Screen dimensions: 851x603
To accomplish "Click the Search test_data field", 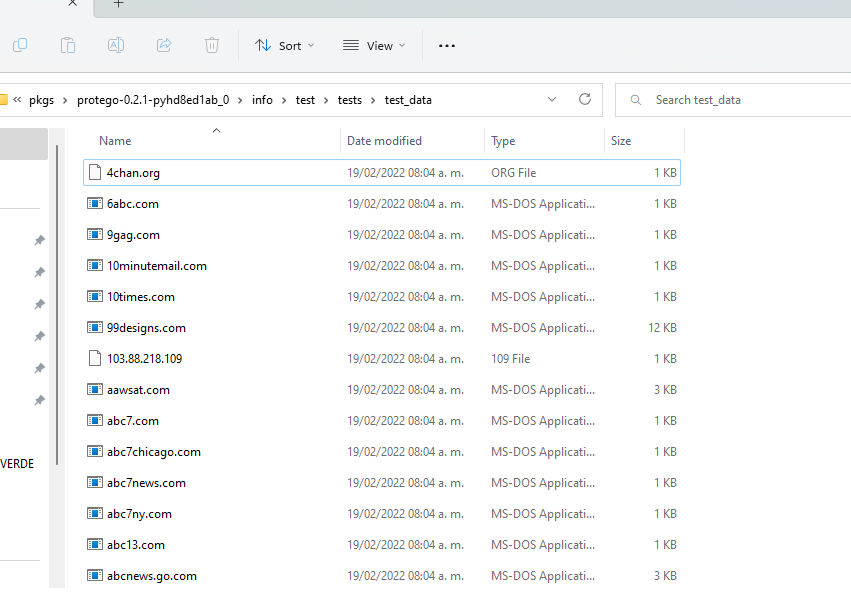I will click(733, 100).
